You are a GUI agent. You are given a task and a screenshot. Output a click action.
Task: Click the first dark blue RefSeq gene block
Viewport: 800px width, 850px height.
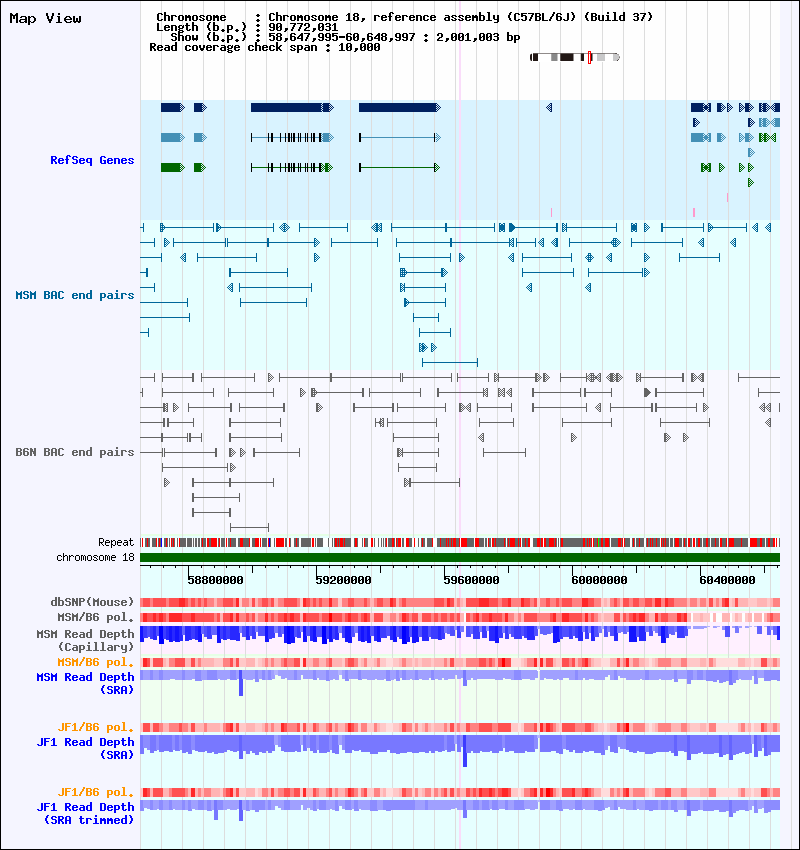172,107
